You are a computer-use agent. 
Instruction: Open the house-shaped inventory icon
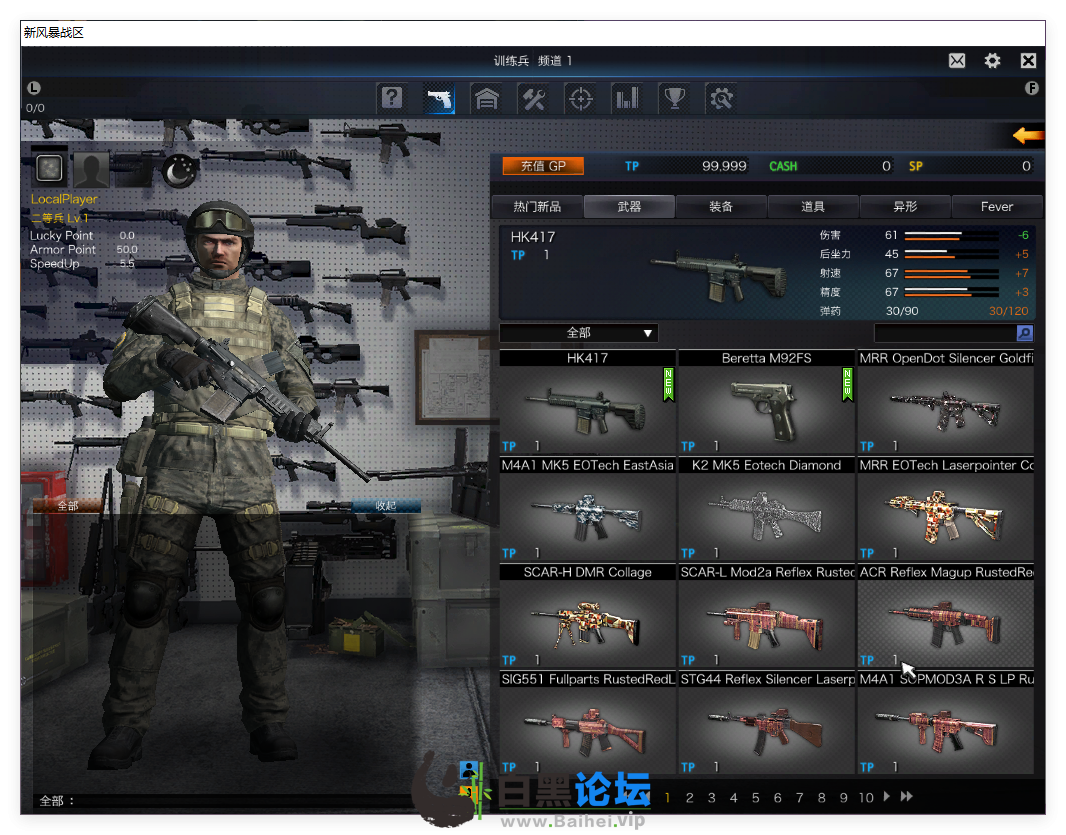pyautogui.click(x=486, y=99)
